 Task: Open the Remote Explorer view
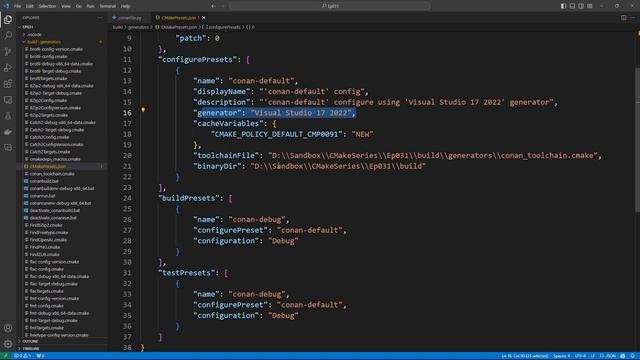(8, 100)
